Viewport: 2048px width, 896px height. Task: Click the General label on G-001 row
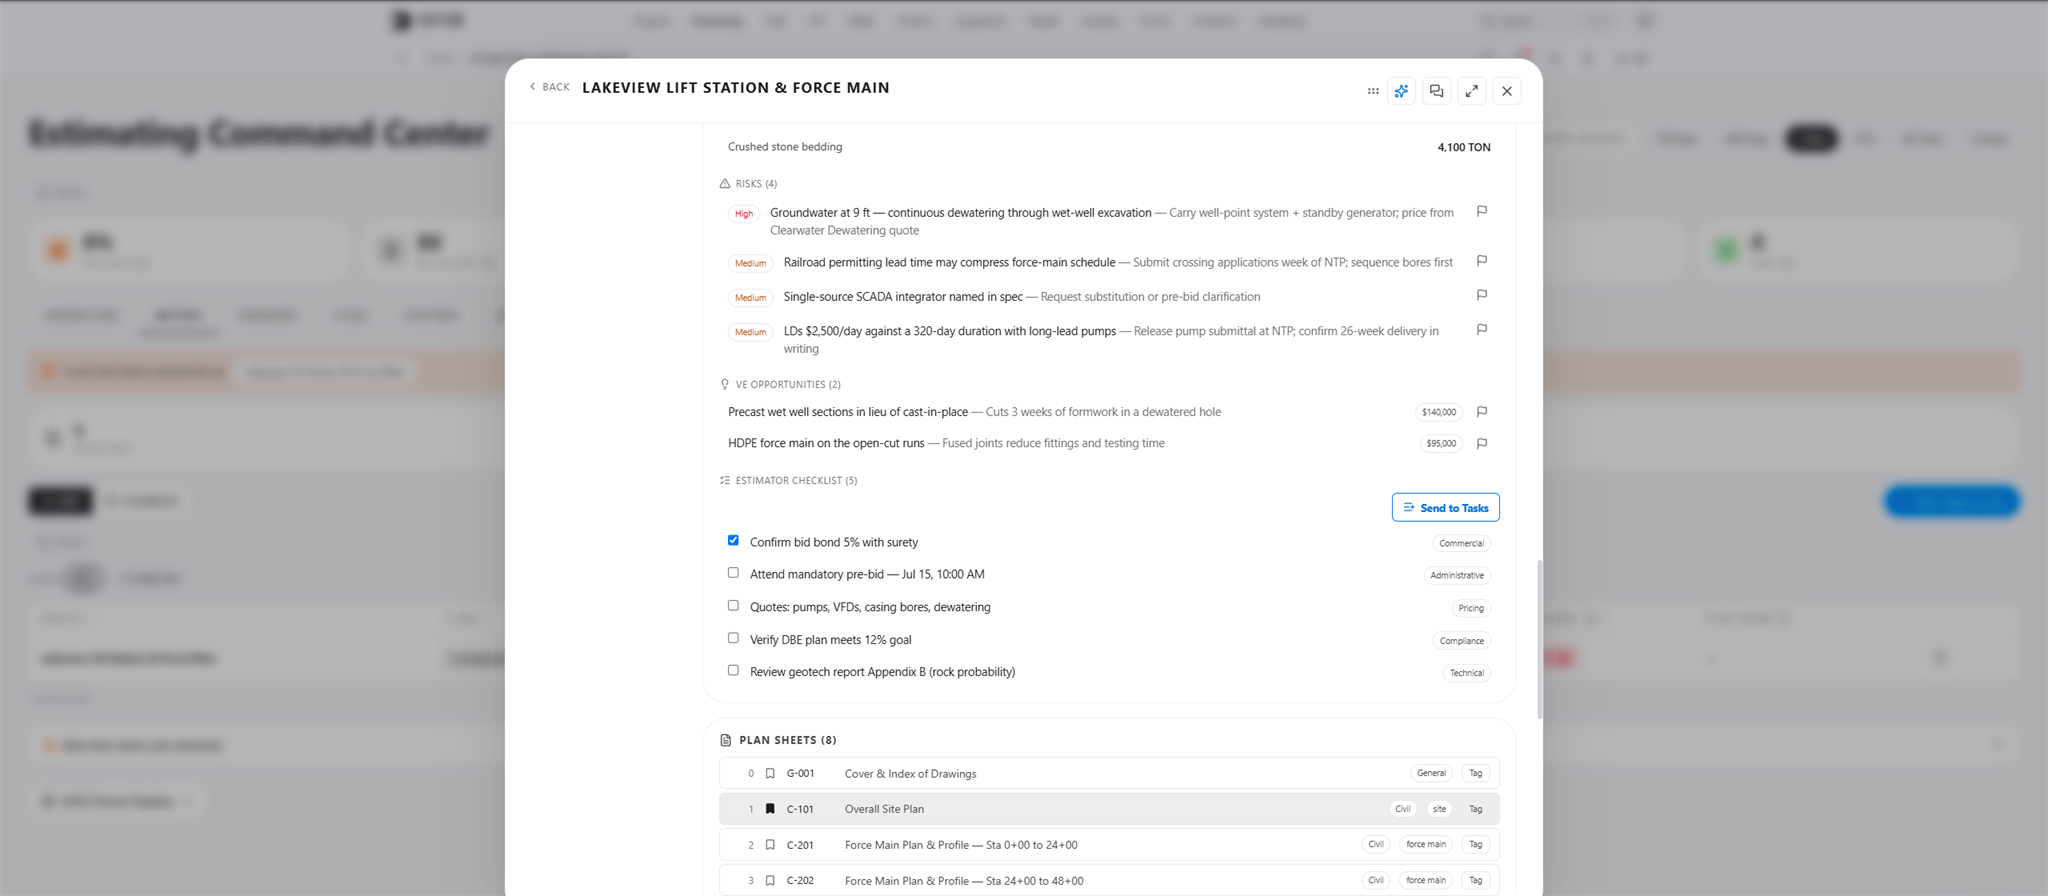[1431, 773]
